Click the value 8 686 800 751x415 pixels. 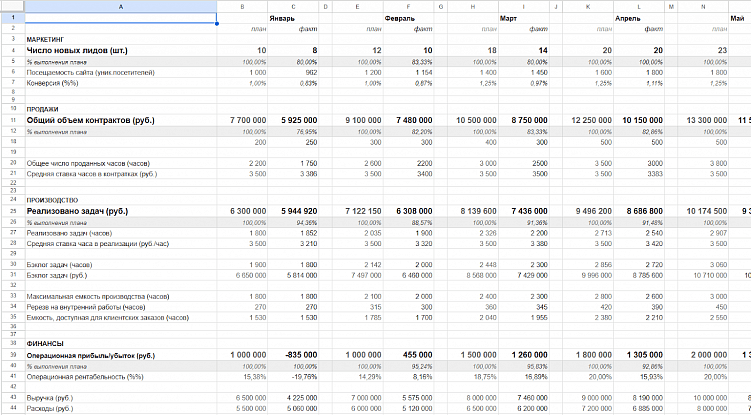(645, 211)
